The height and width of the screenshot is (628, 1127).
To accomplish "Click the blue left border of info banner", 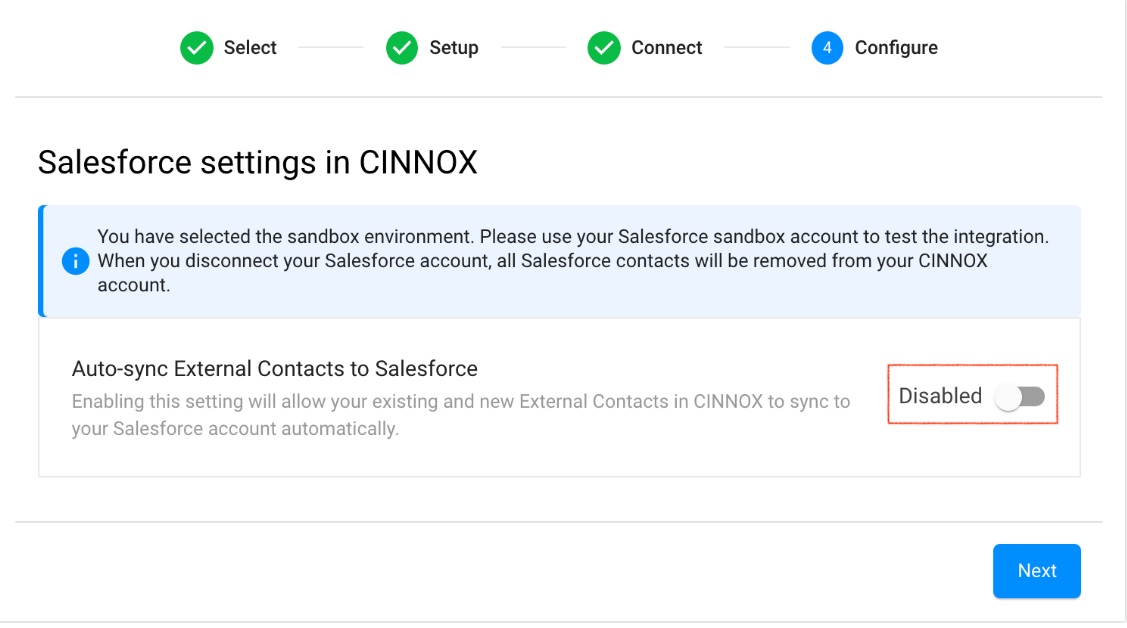I will (x=41, y=260).
